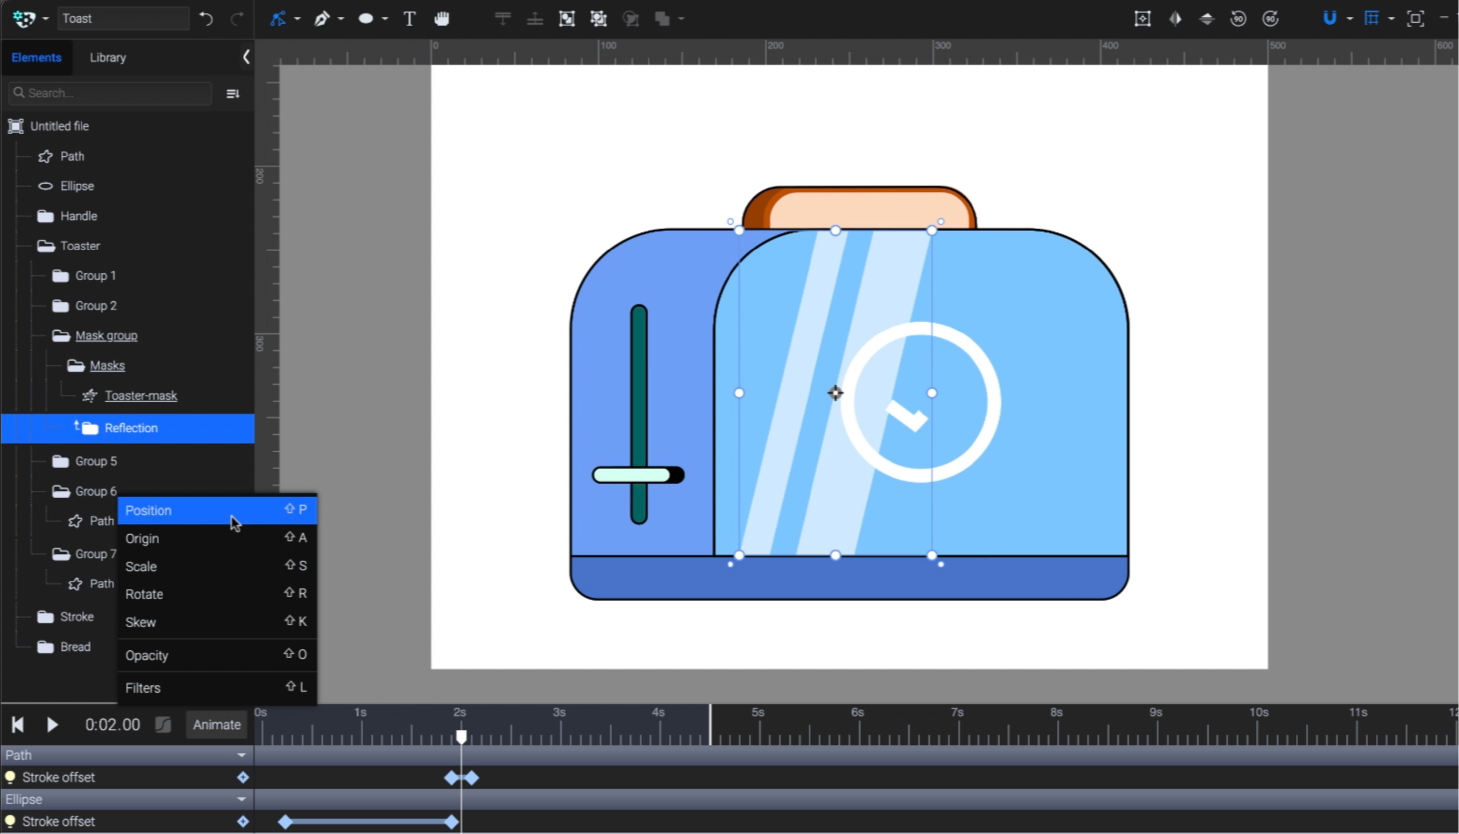
Task: Select the Text tool
Action: coord(409,18)
